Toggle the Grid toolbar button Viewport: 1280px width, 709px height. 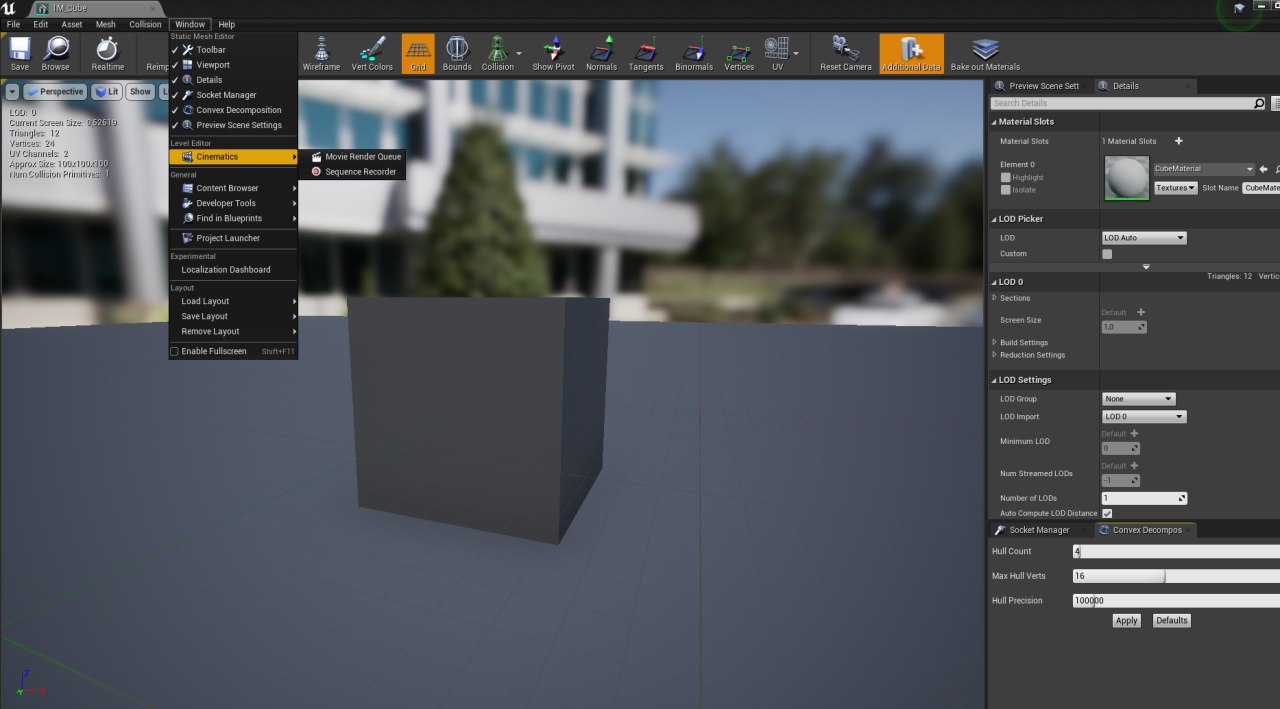point(418,54)
